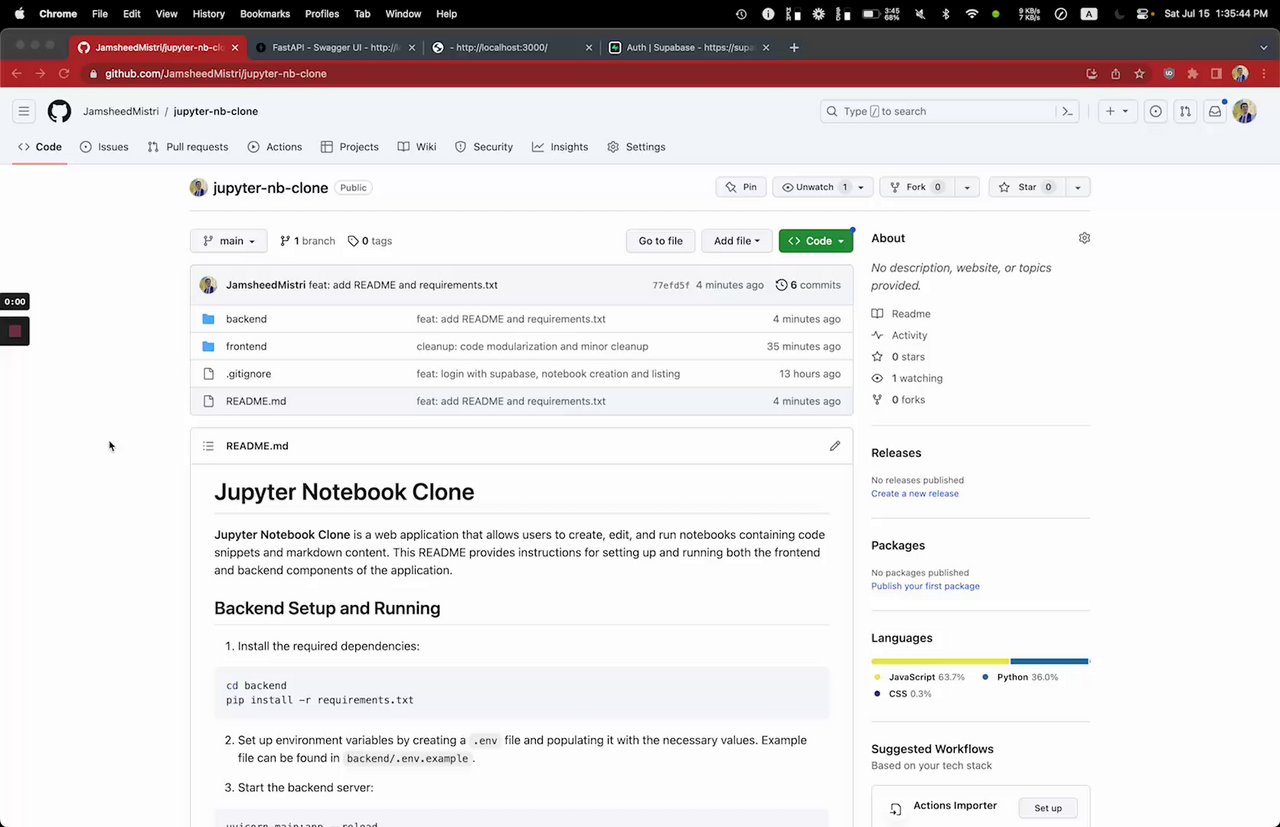Open the Apple menu
Screen dimensions: 1280x827
19,14
